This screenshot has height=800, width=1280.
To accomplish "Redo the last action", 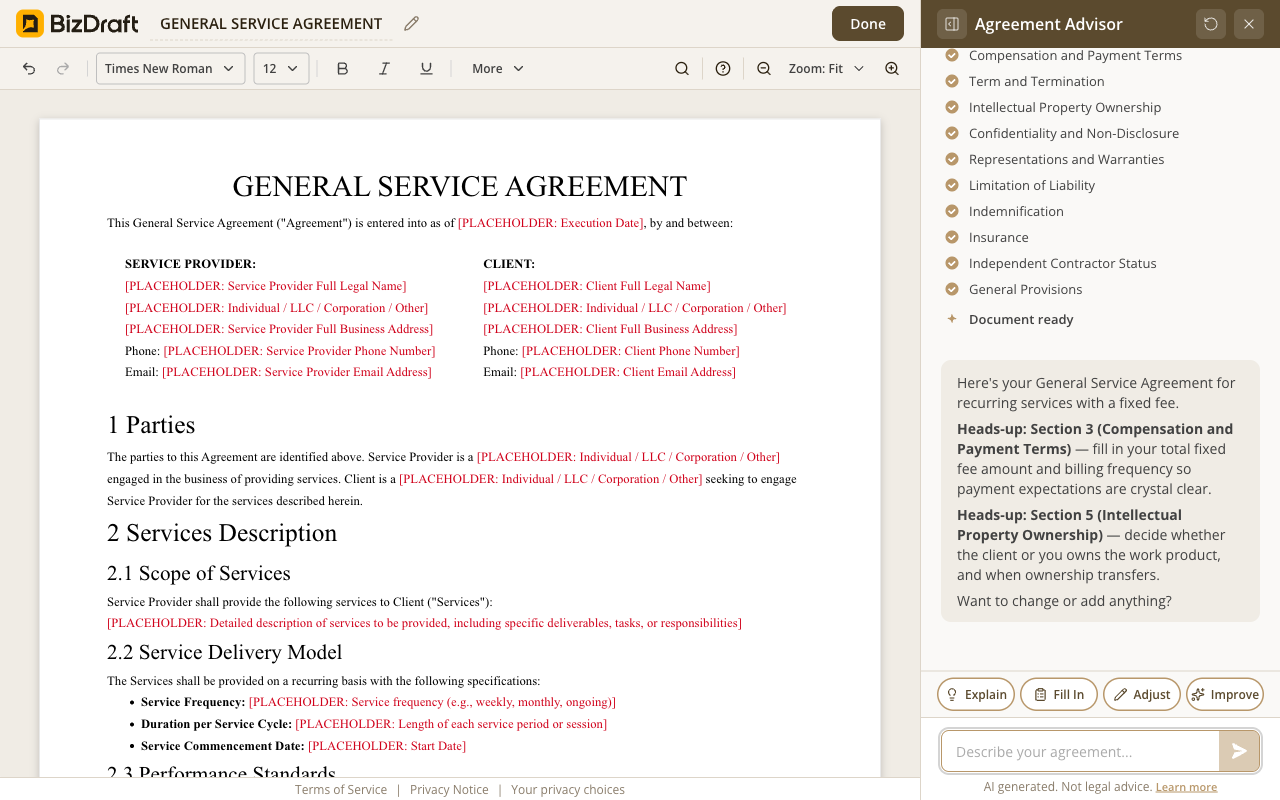I will coord(63,68).
